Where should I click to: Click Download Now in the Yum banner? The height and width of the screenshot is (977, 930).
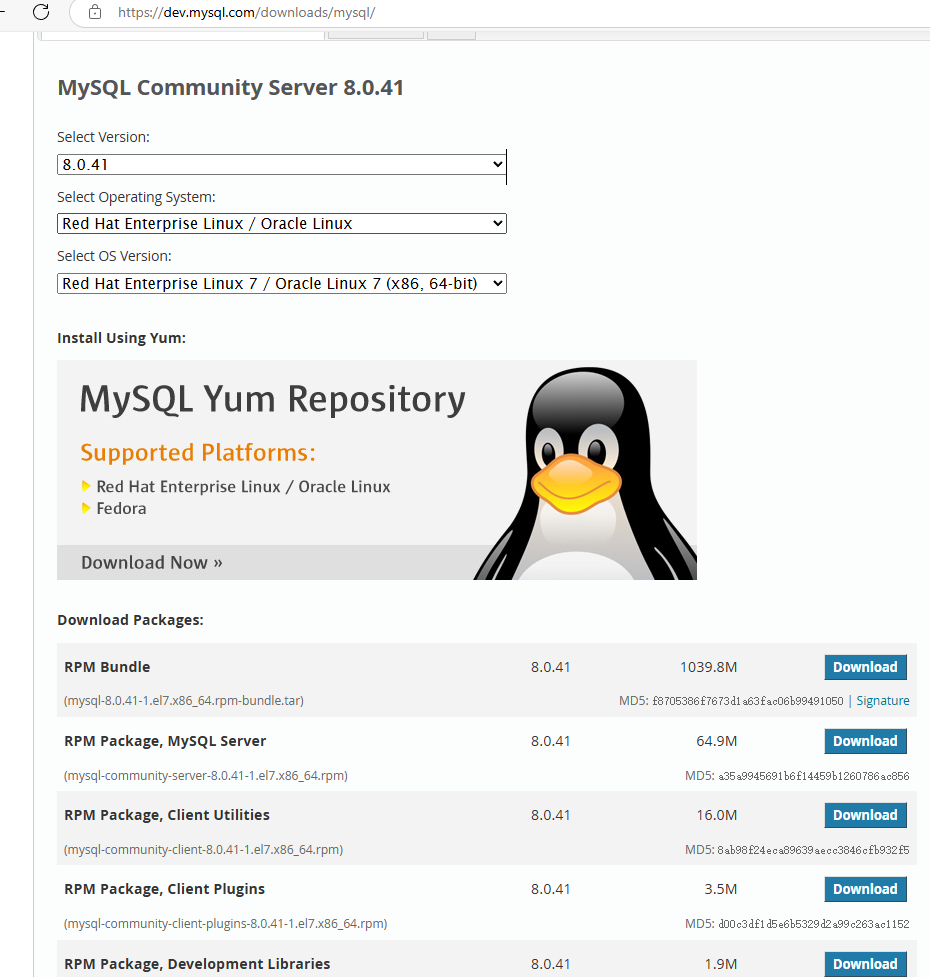152,563
